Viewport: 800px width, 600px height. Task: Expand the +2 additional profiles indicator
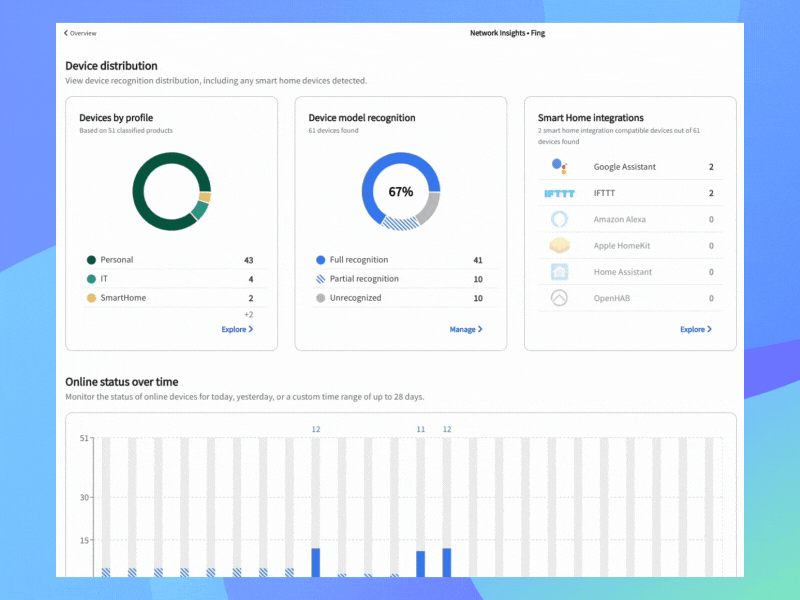[248, 315]
